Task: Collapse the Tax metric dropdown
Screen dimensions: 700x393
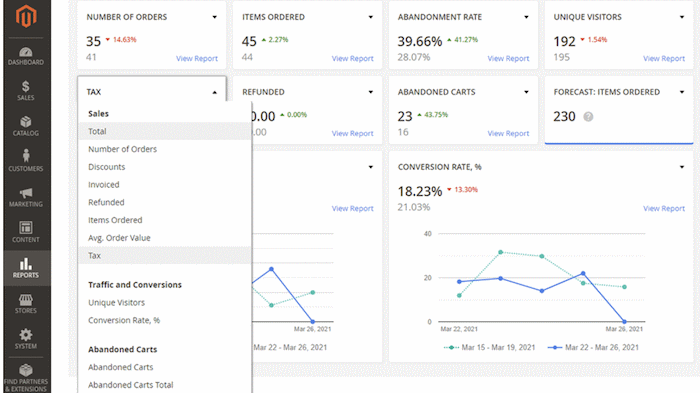Action: click(x=215, y=92)
